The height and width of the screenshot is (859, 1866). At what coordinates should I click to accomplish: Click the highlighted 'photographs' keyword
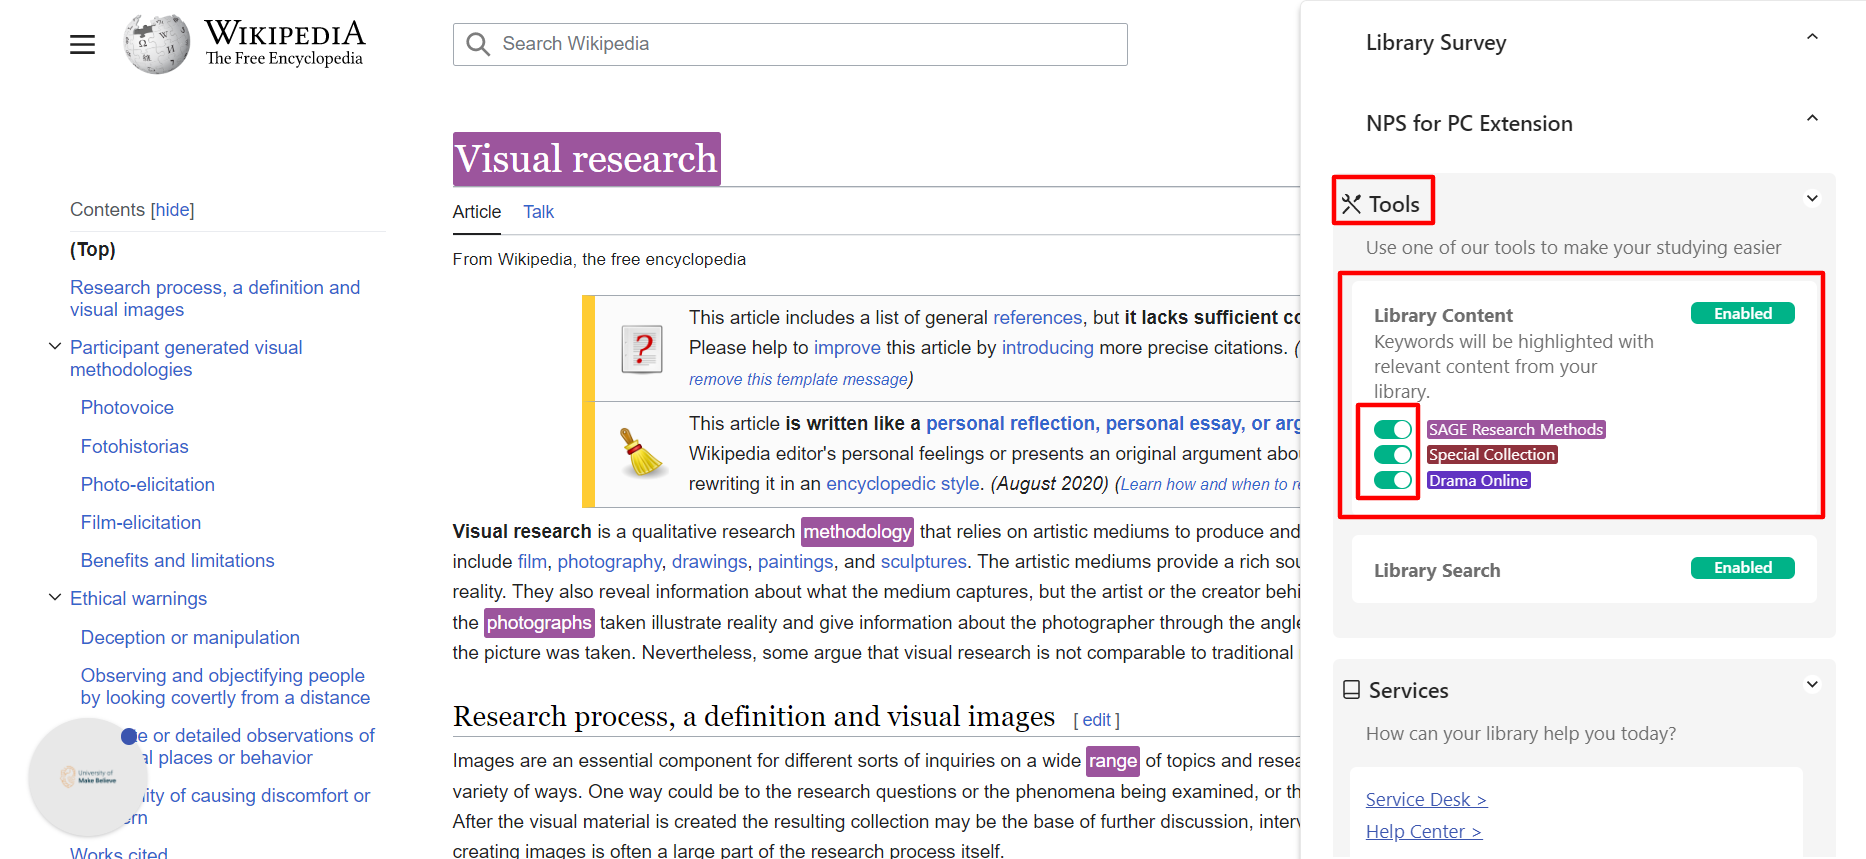click(x=539, y=622)
